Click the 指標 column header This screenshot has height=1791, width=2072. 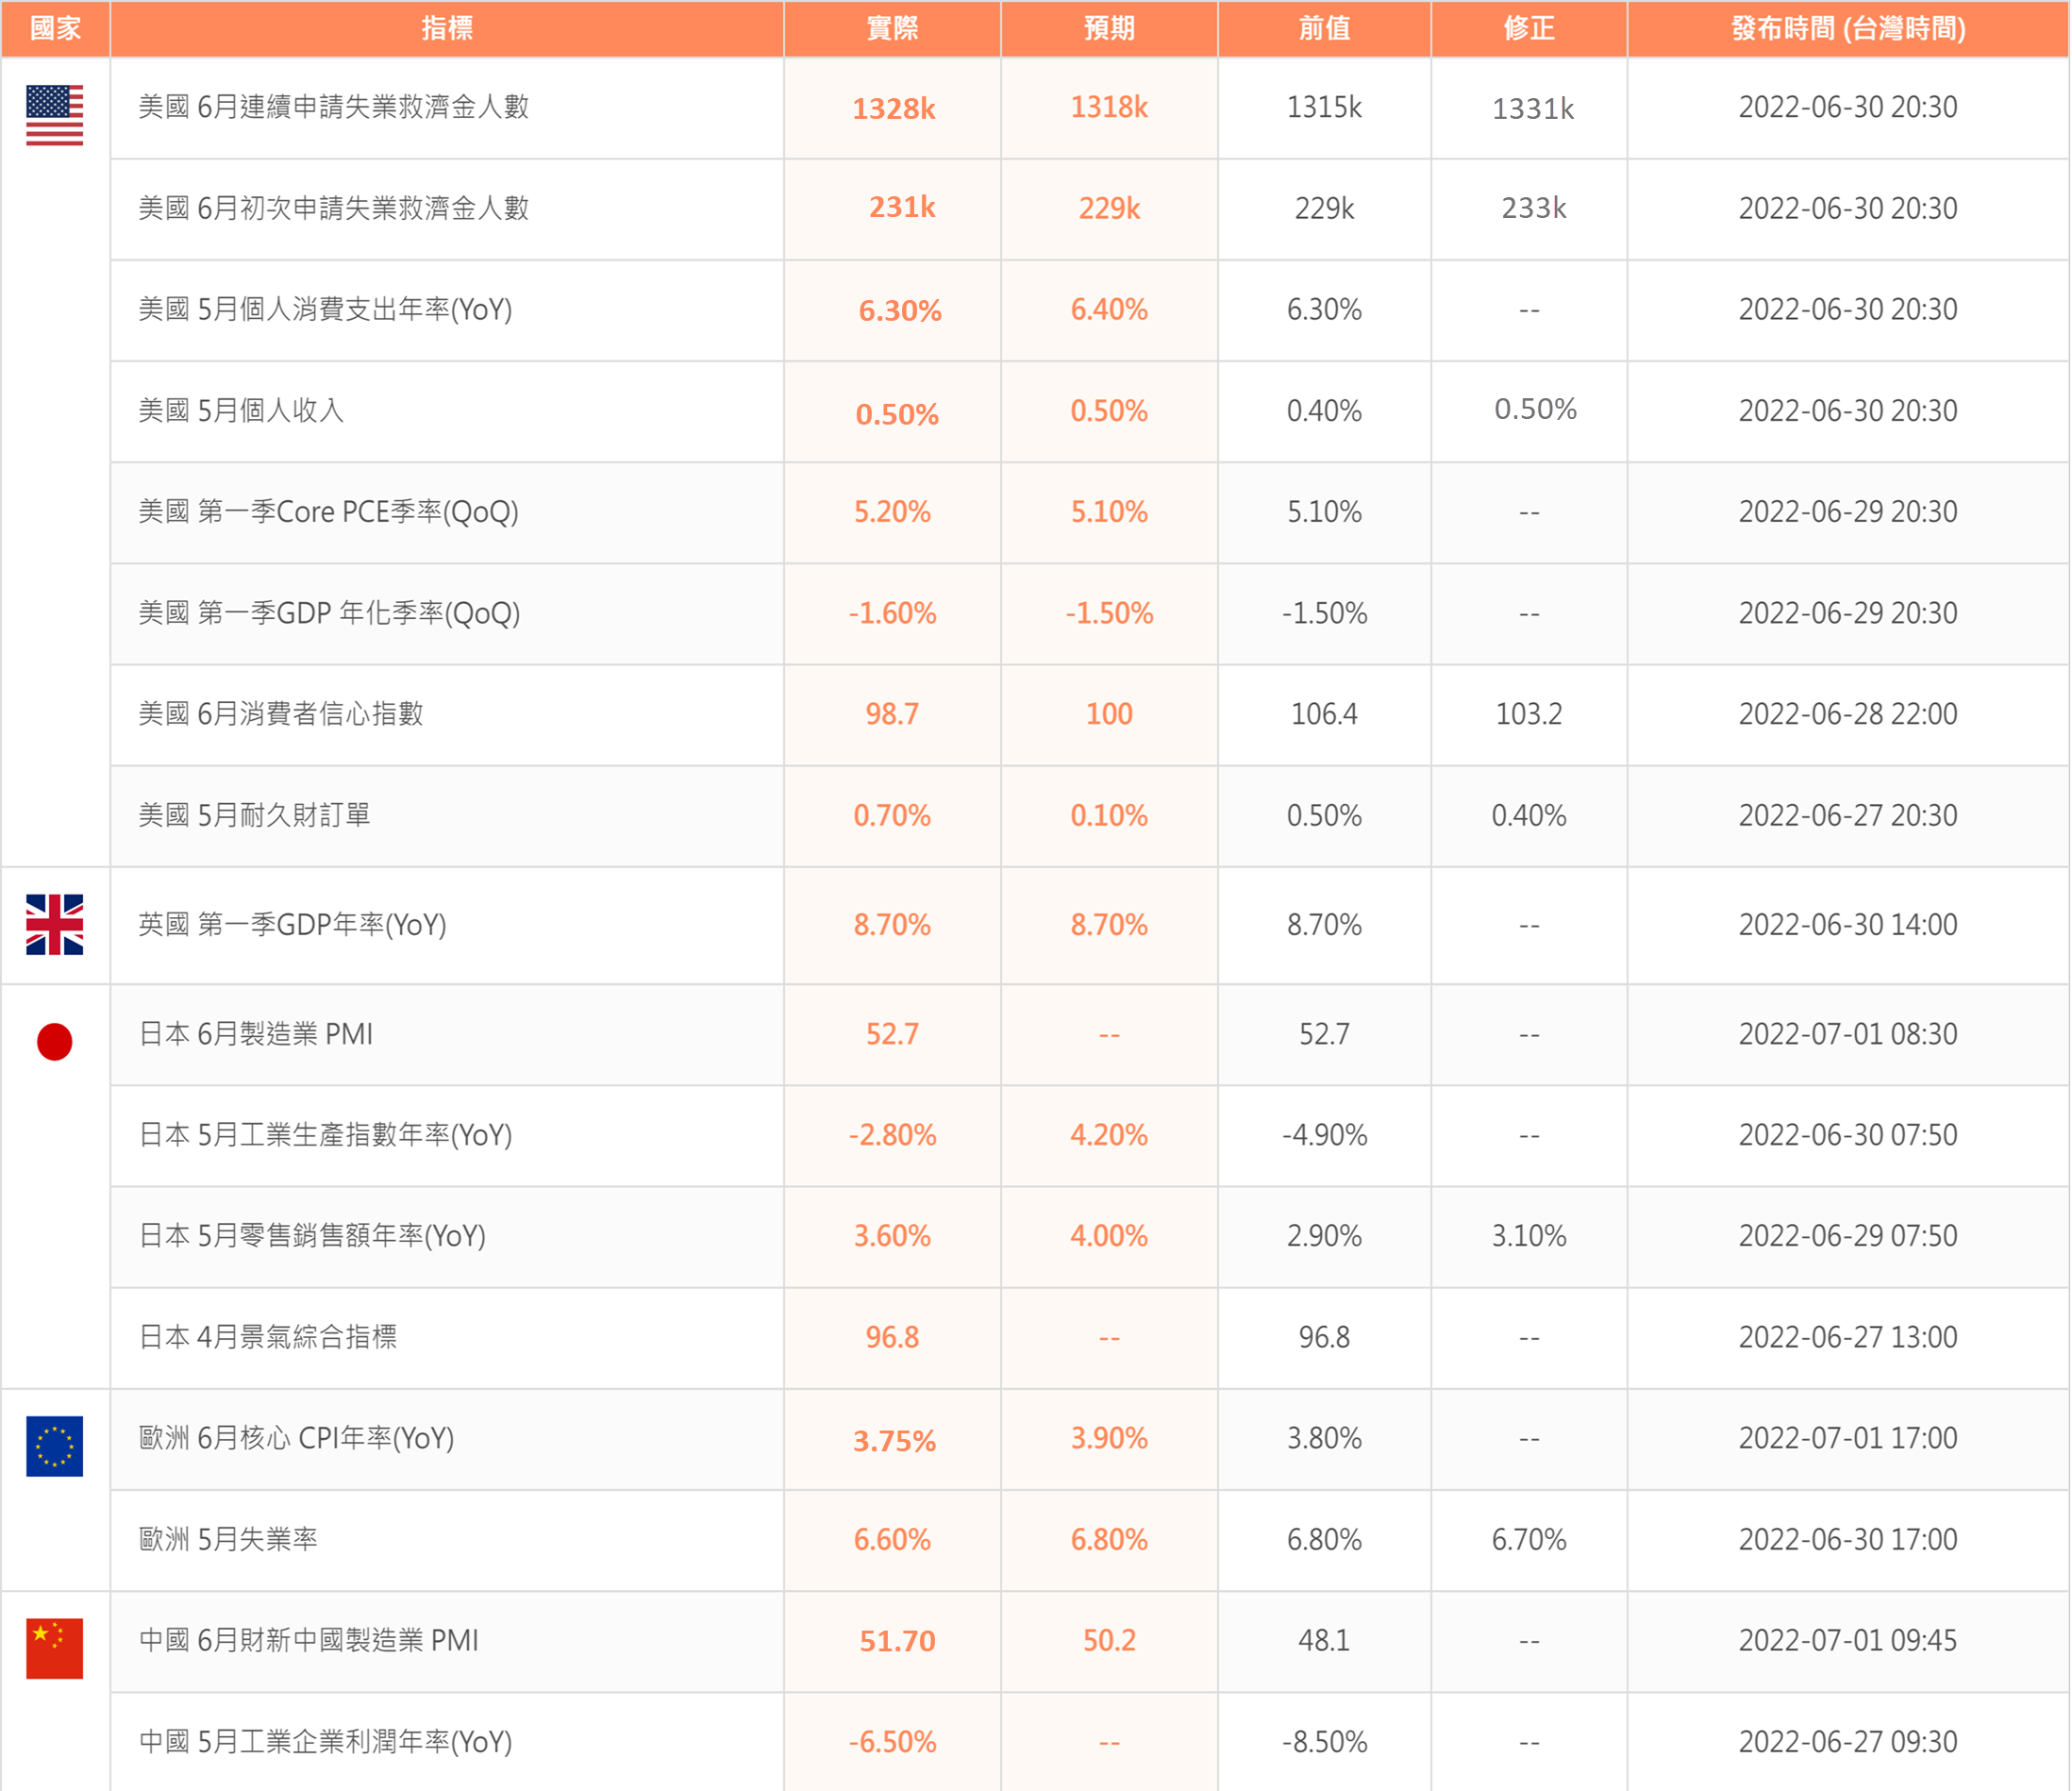(x=446, y=28)
